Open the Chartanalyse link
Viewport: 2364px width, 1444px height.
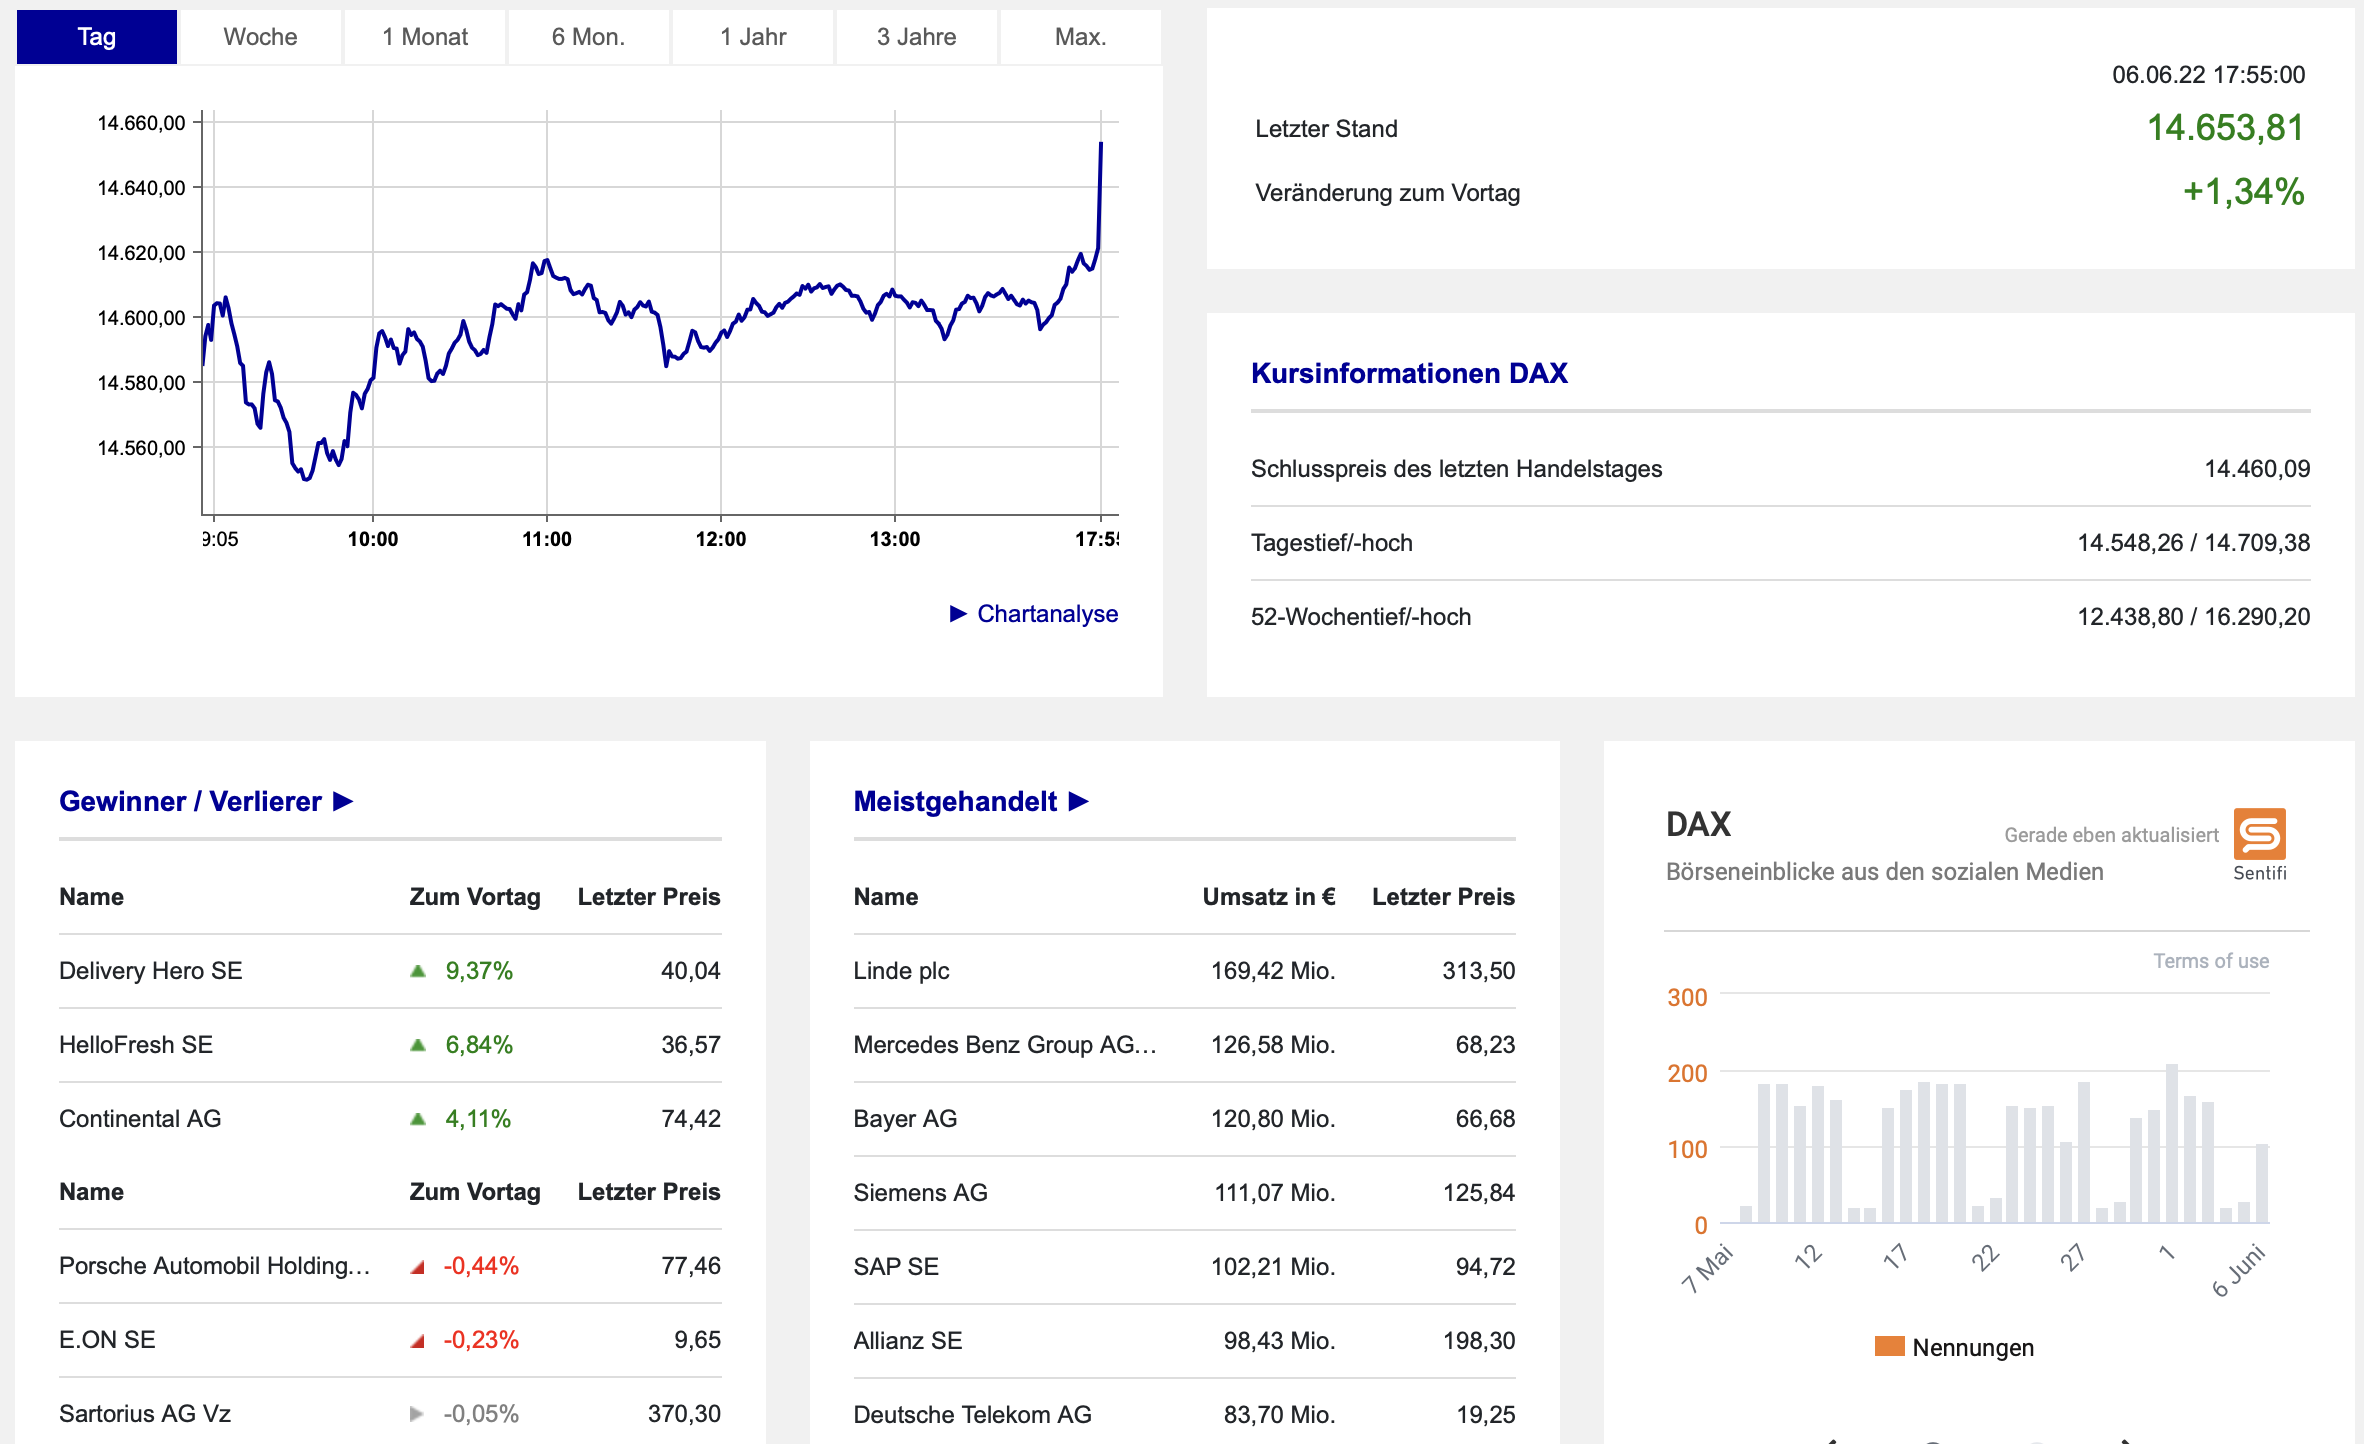click(x=1047, y=614)
